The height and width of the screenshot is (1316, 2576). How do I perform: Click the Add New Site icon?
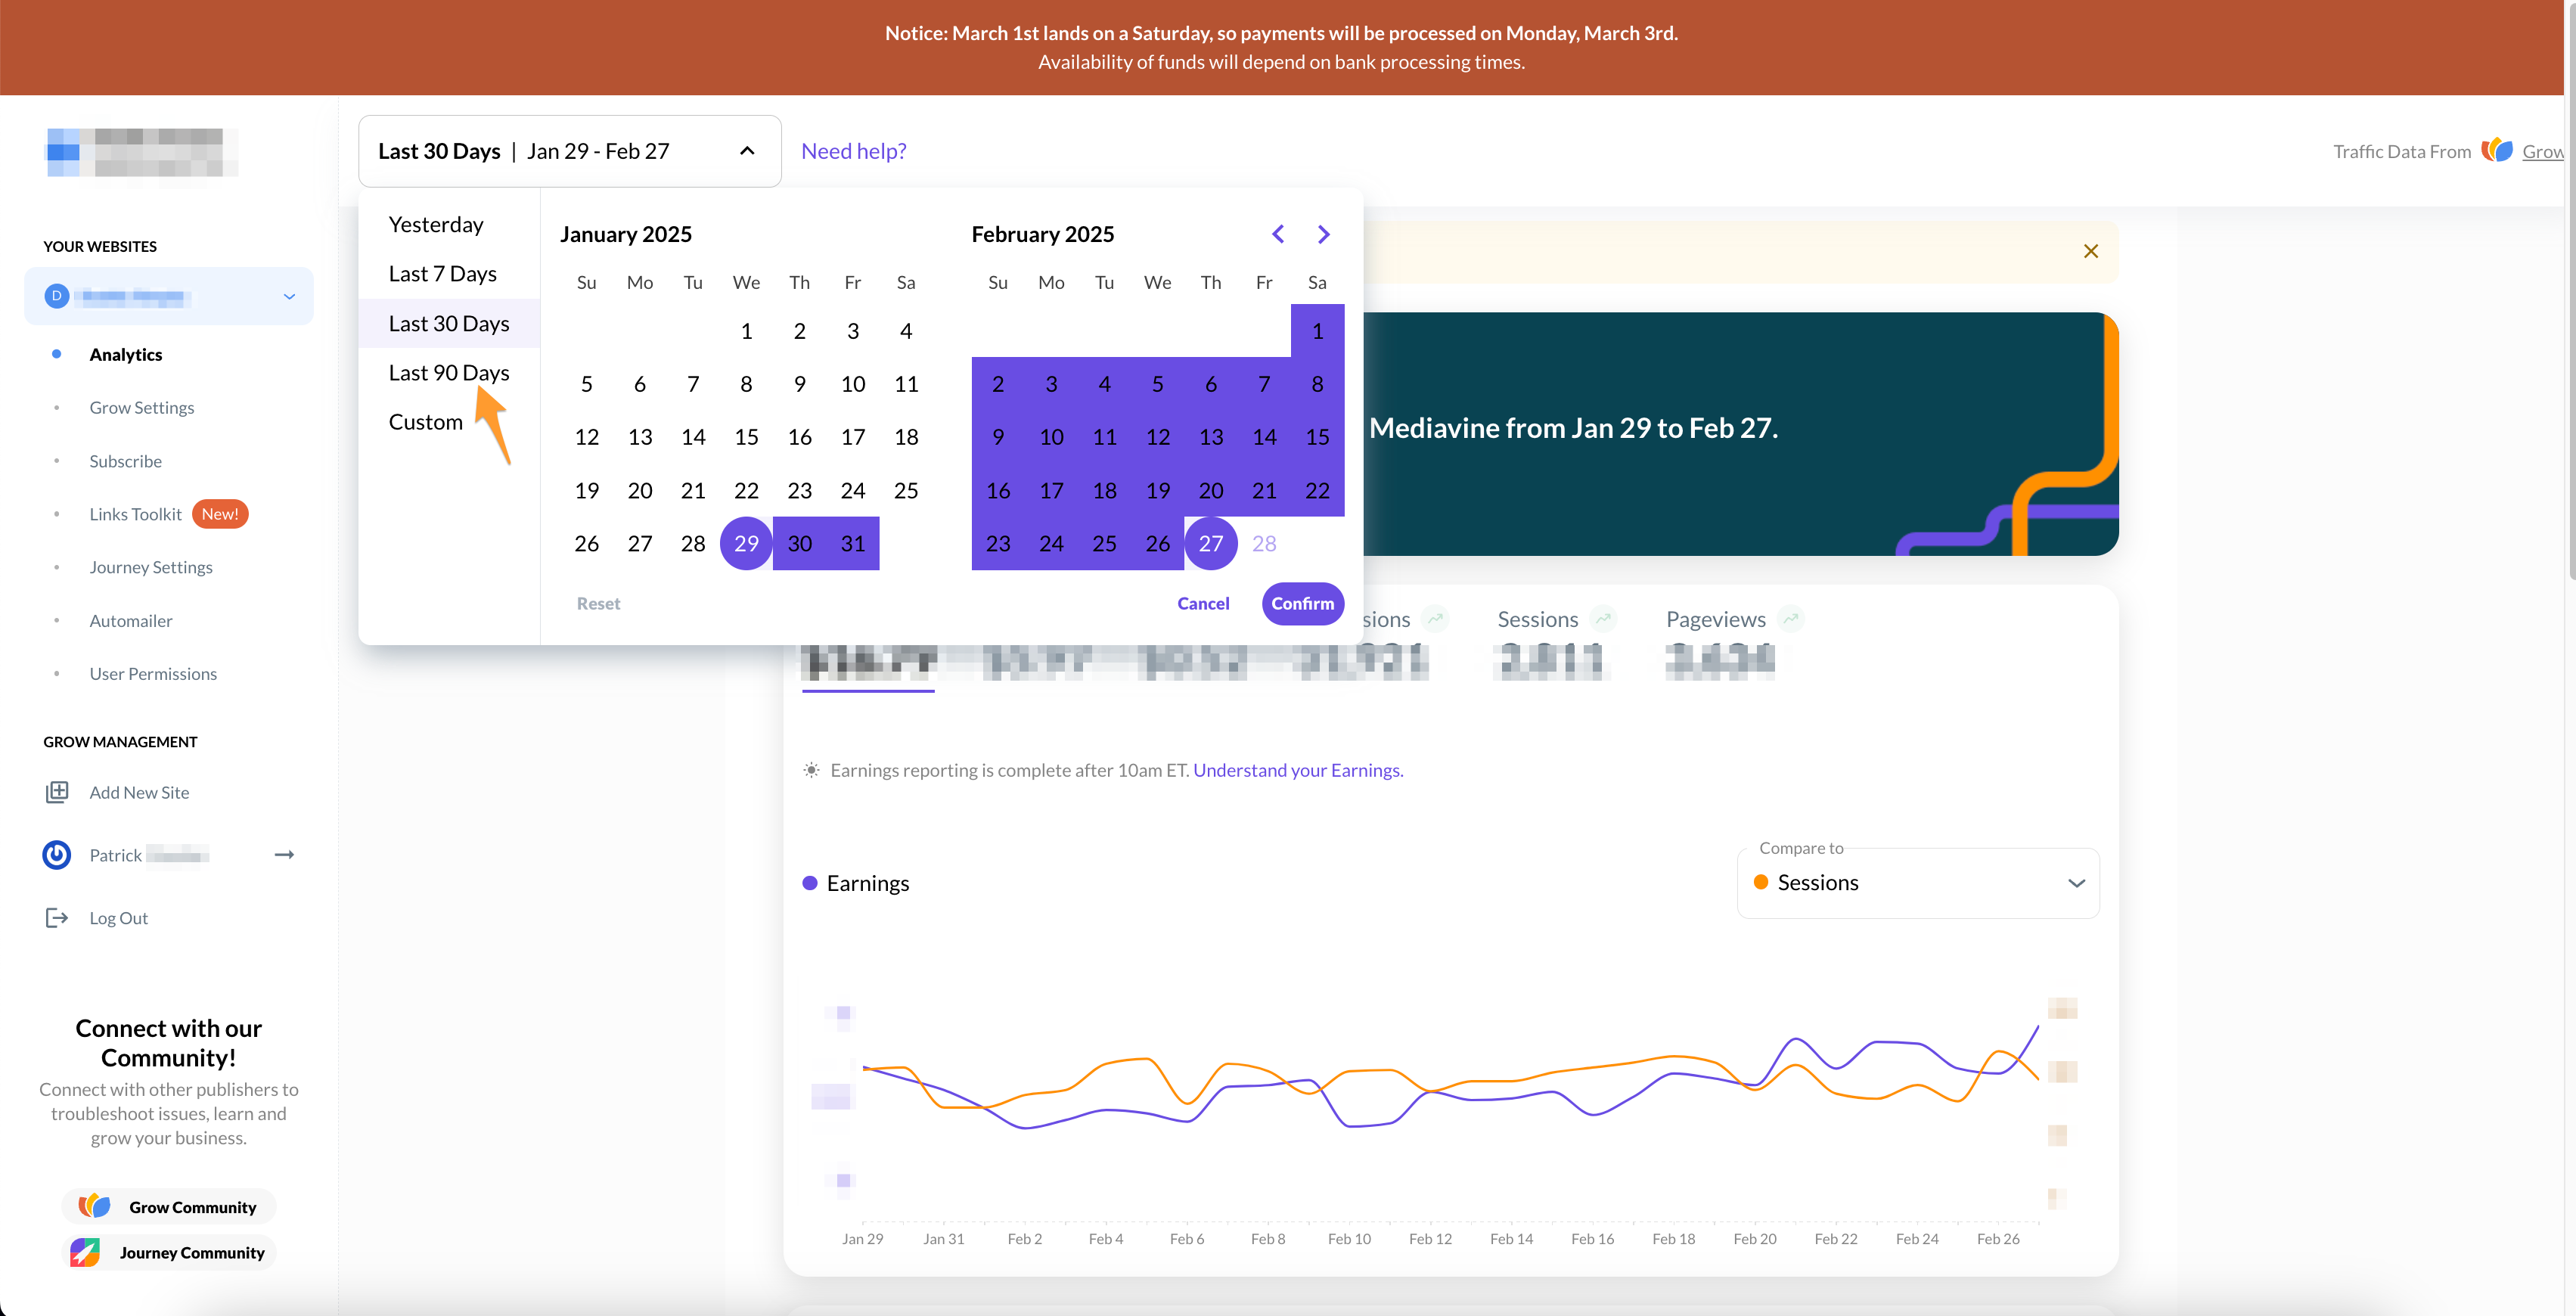coord(57,792)
